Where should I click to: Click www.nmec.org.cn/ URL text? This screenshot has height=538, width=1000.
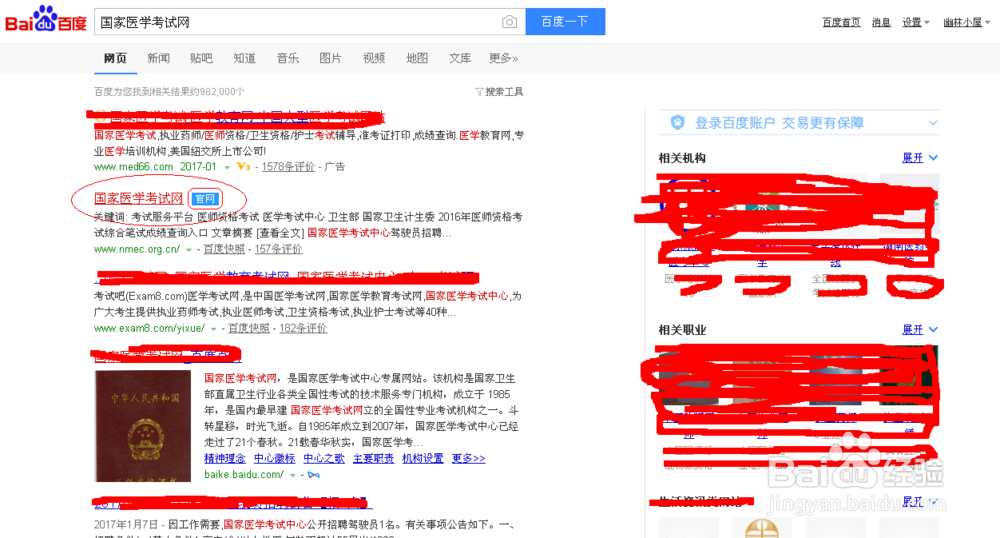tap(137, 249)
